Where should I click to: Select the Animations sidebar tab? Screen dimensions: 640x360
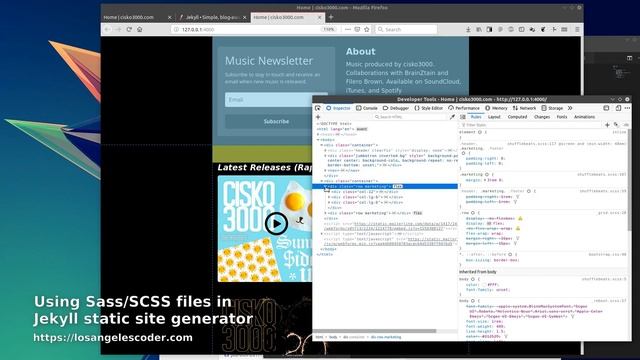pyautogui.click(x=584, y=117)
